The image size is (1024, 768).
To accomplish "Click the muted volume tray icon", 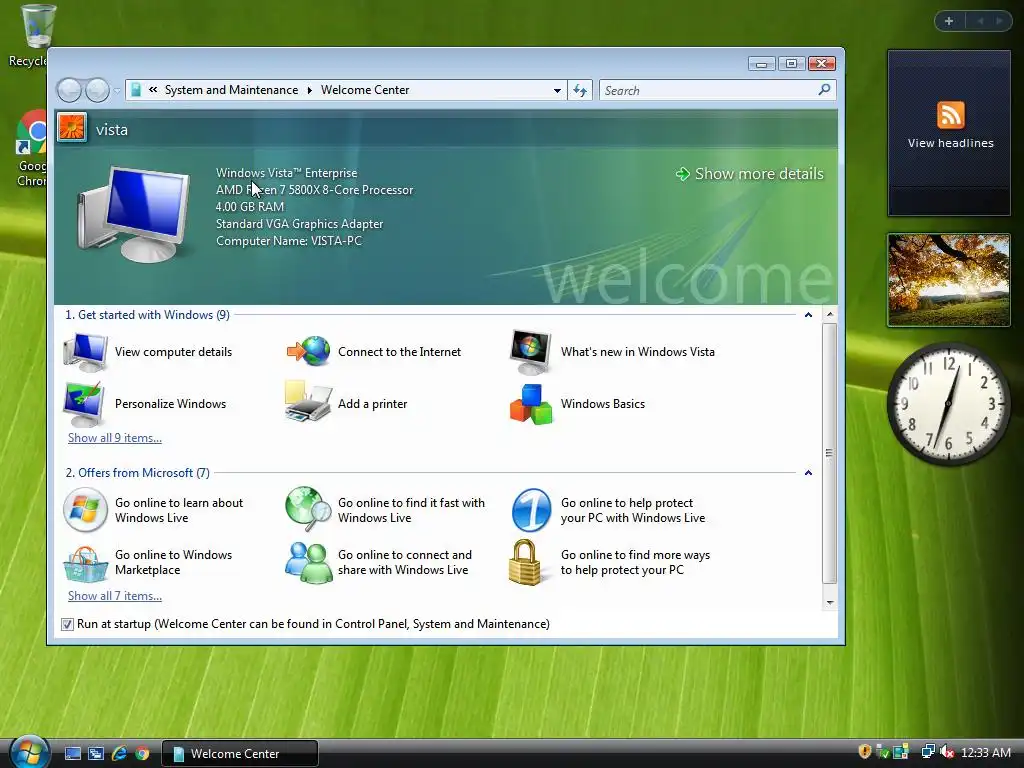I will click(x=946, y=752).
